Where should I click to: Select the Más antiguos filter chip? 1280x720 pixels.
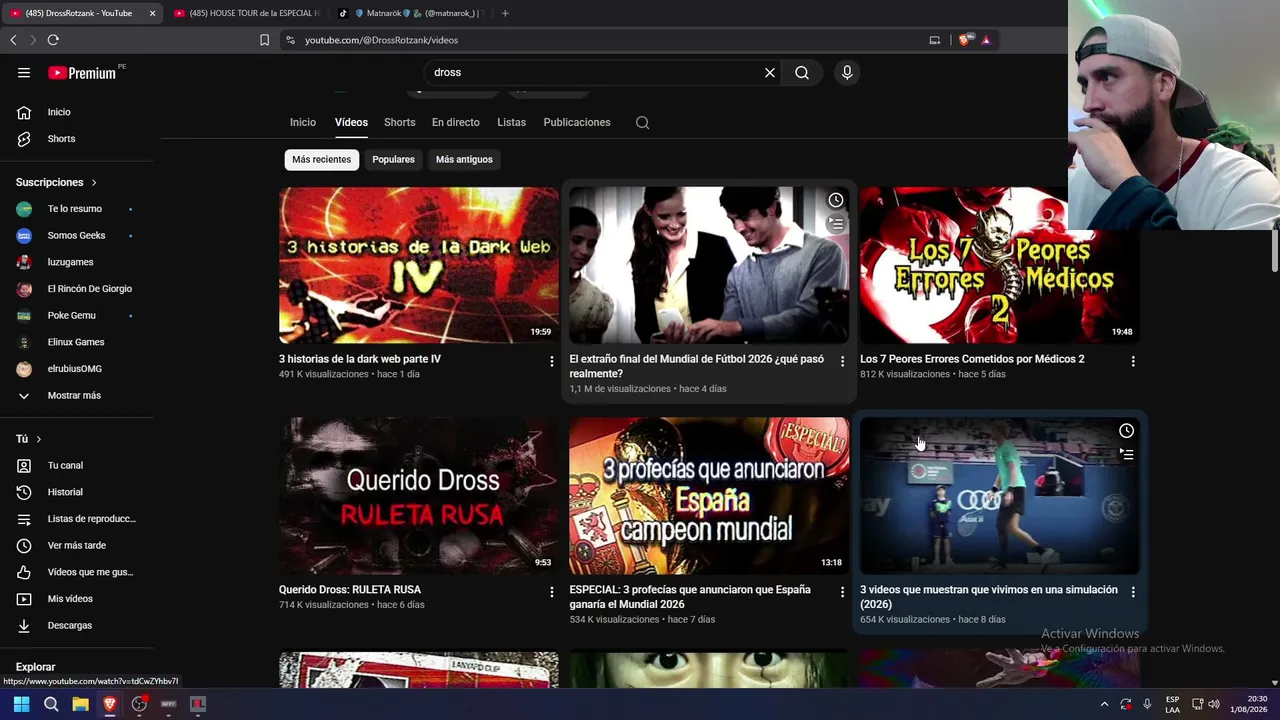464,160
